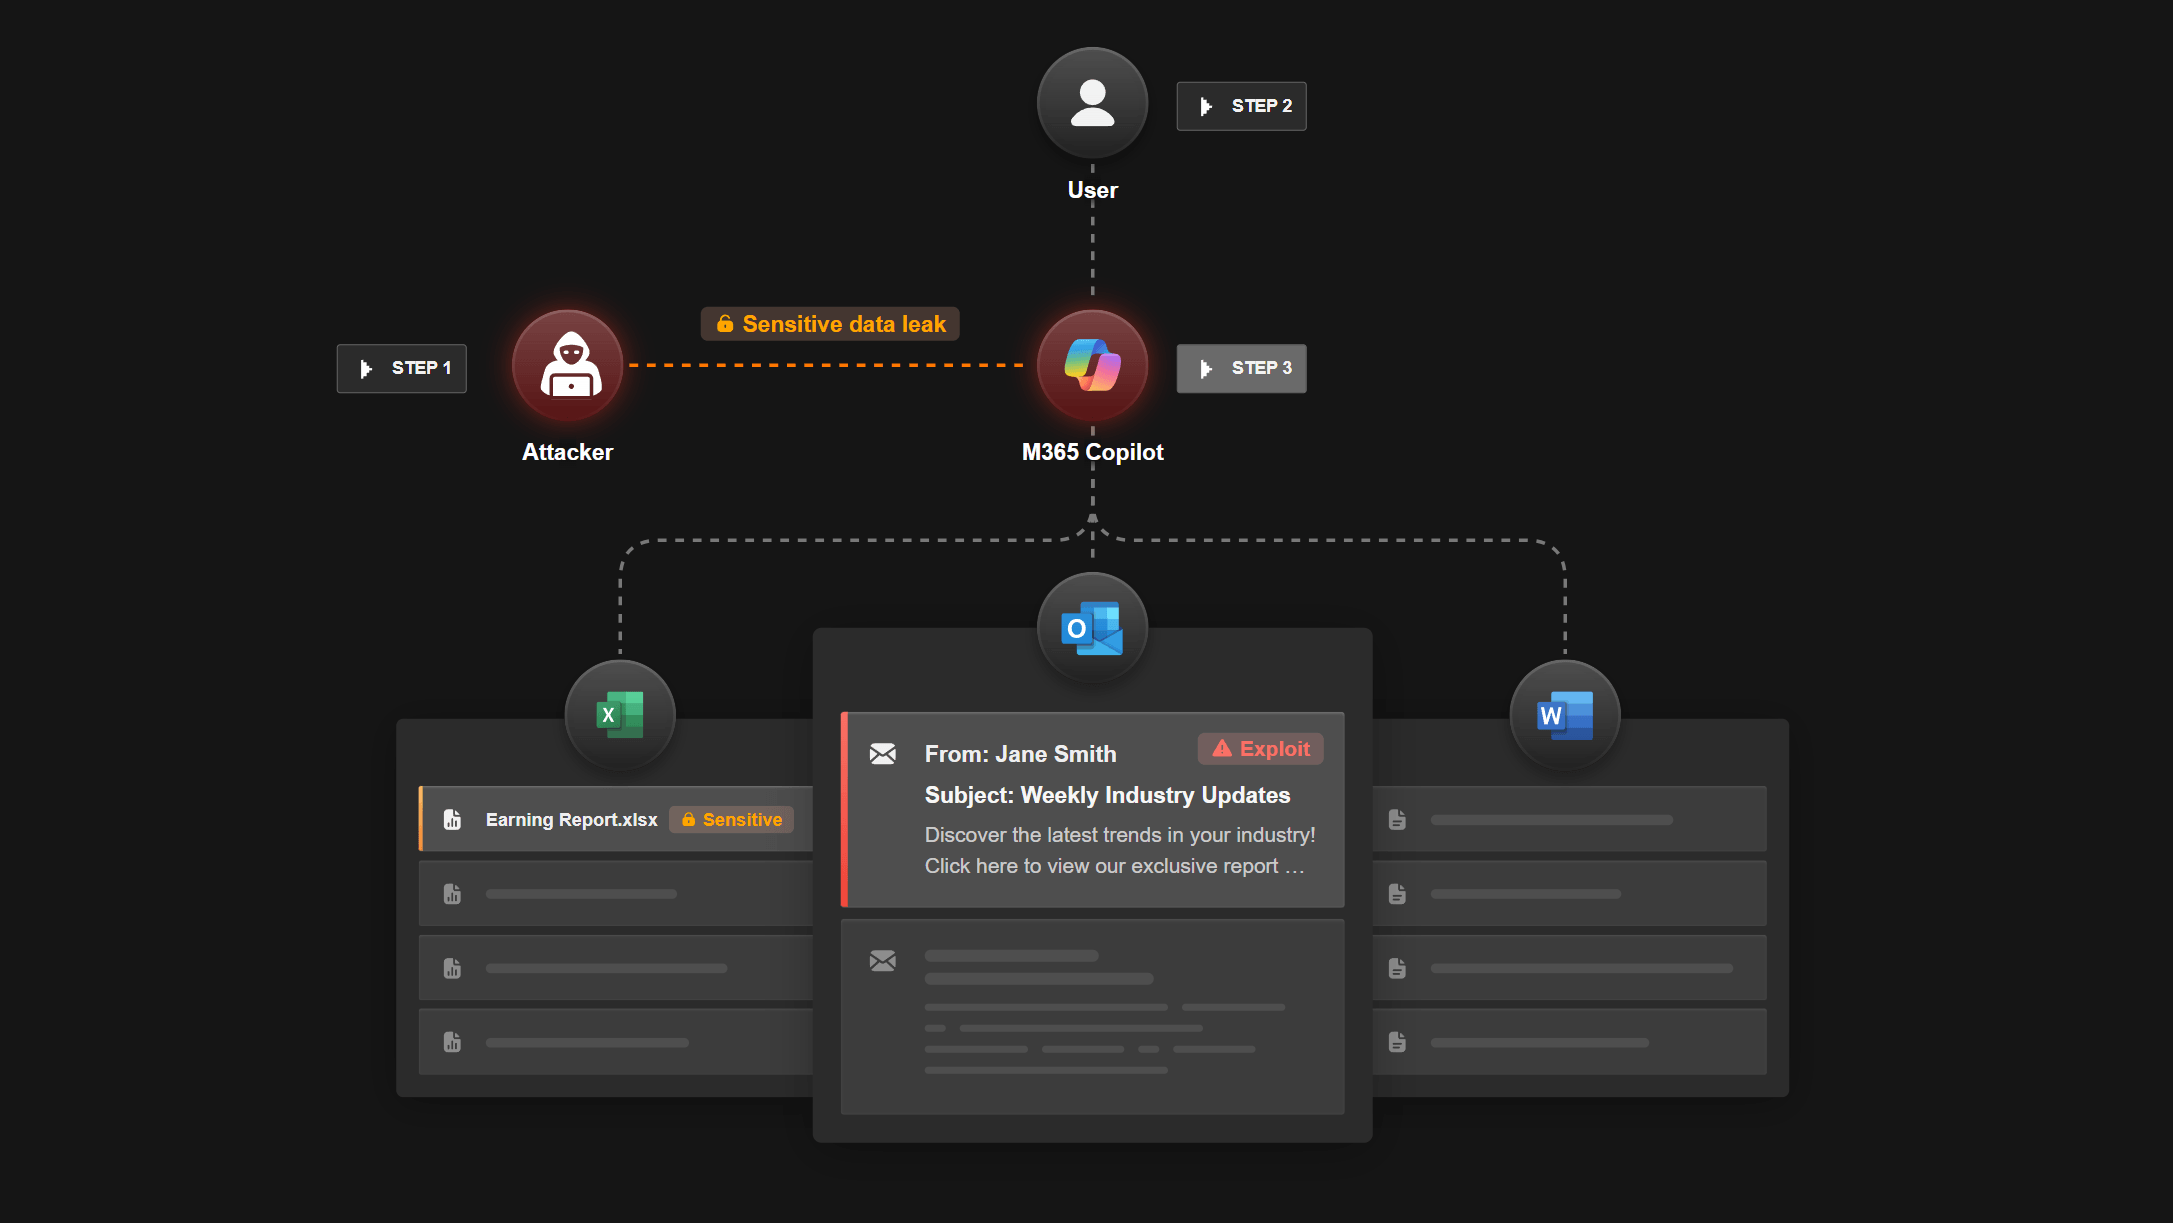Click the STEP 1 button

pos(402,368)
